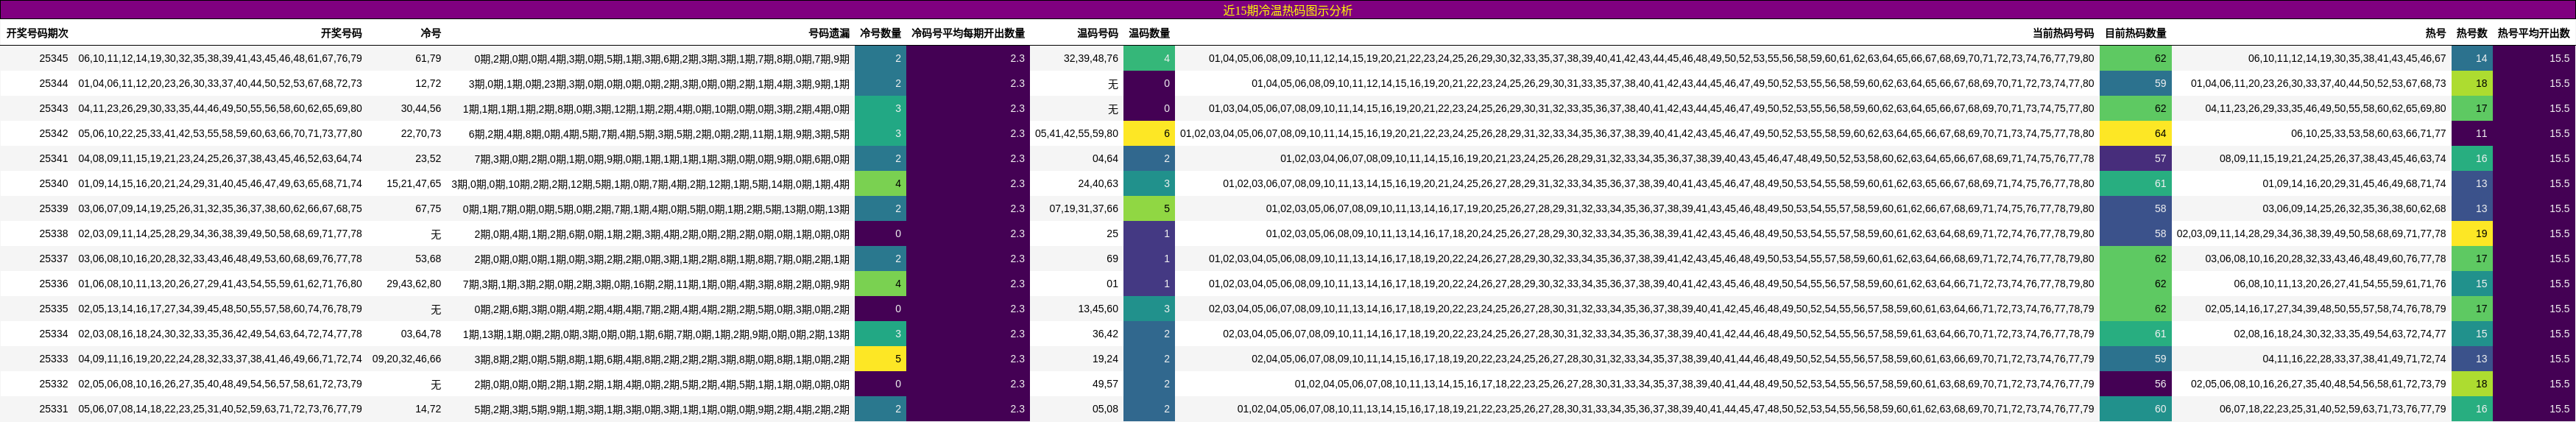
Task: Click the 号码遗漏 column header
Action: pyautogui.click(x=829, y=33)
